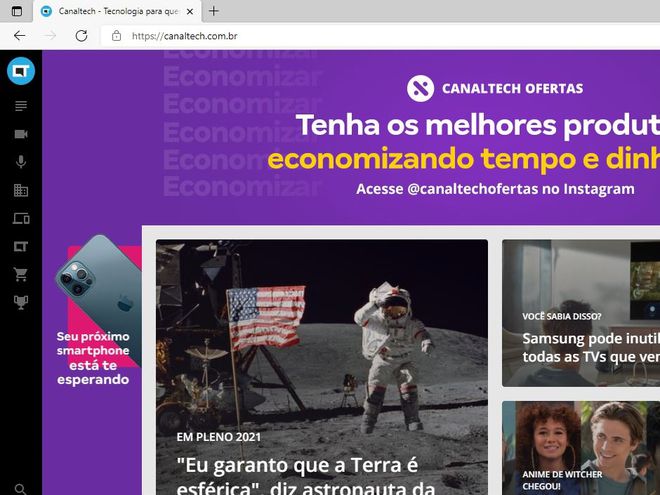
Task: Open a new browser tab with plus button
Action: (214, 11)
